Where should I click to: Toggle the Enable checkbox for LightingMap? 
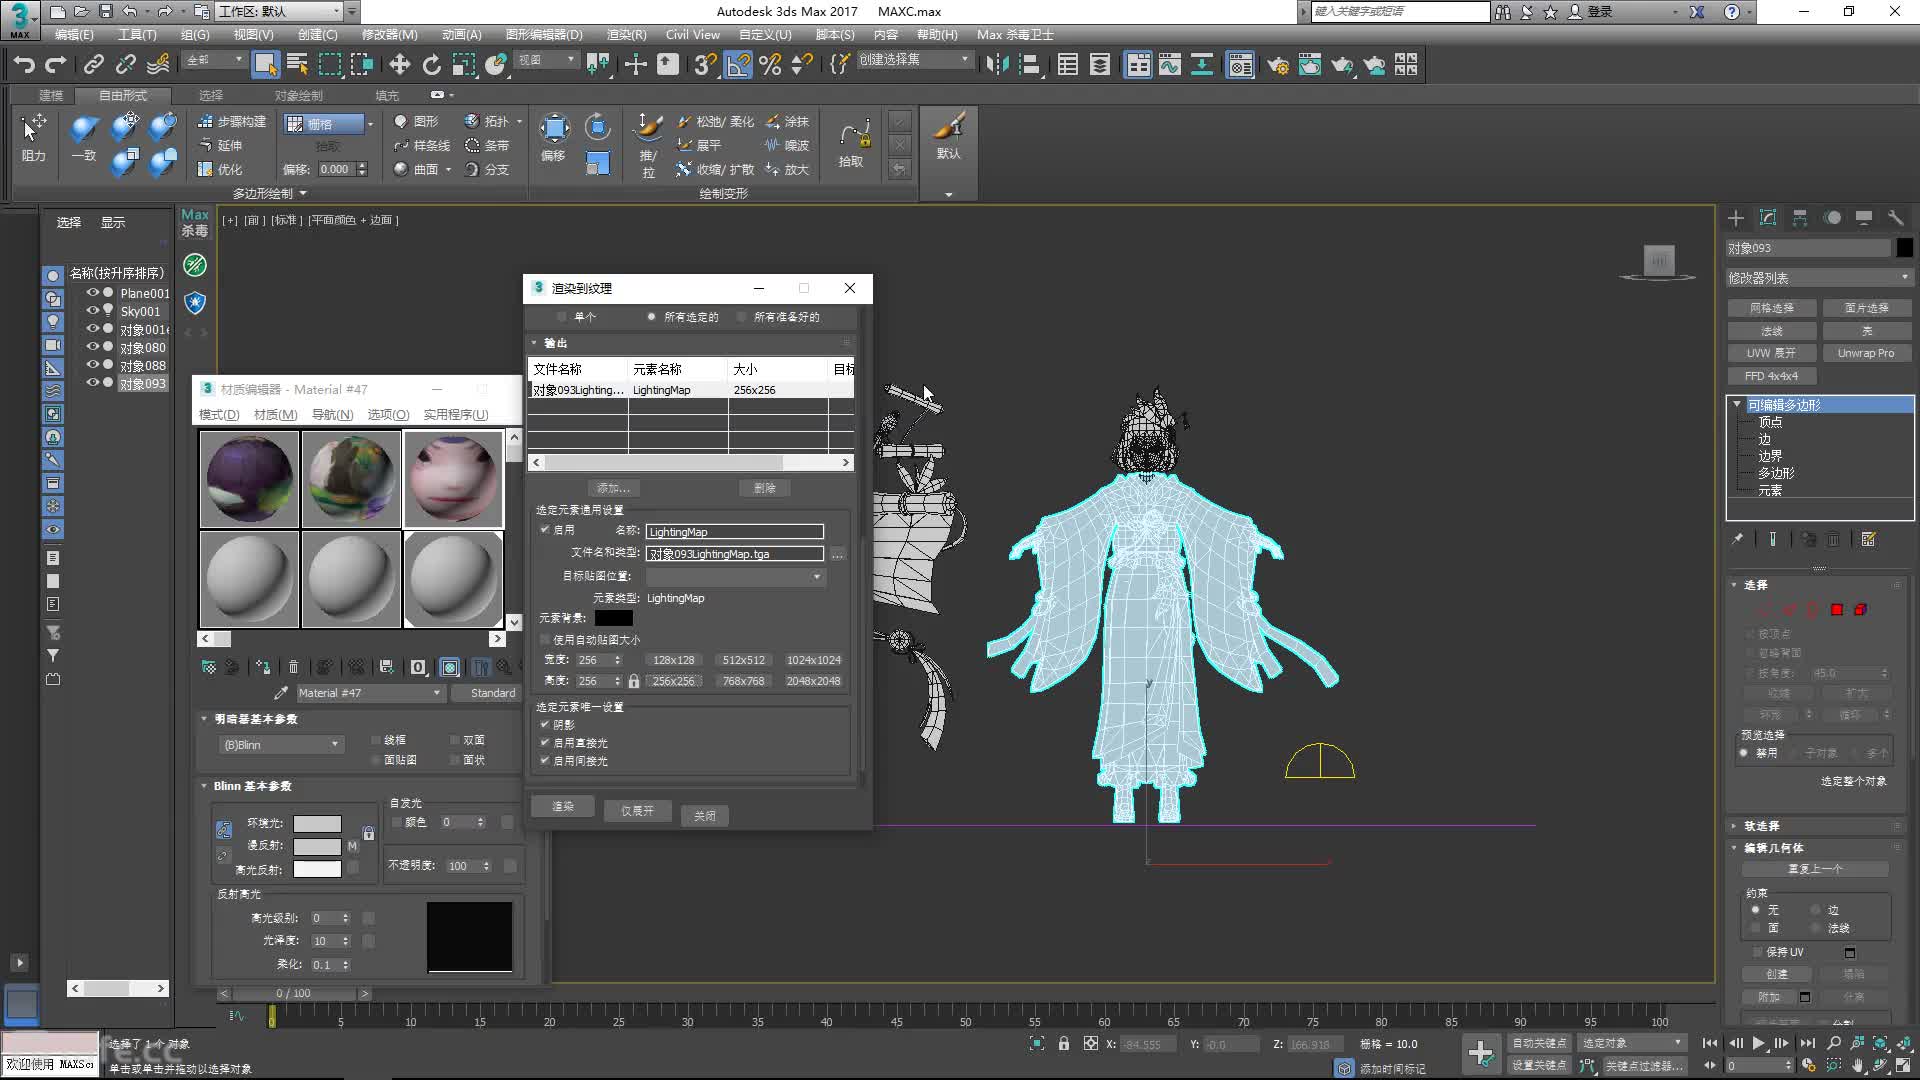point(545,530)
